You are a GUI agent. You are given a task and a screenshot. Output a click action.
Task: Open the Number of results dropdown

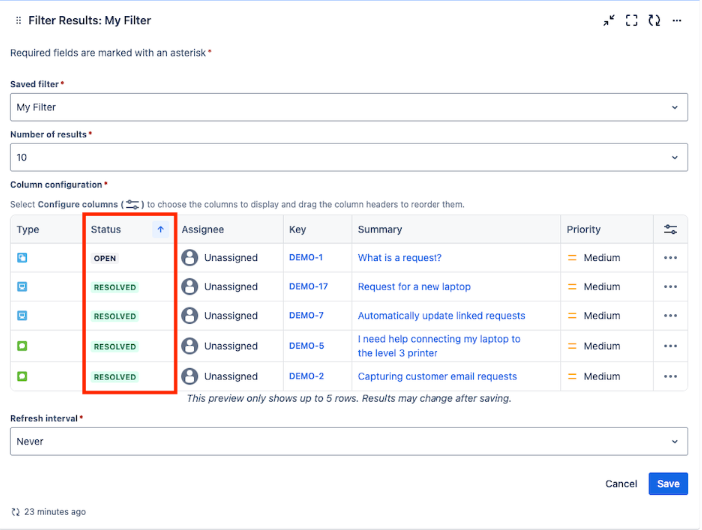coord(349,158)
